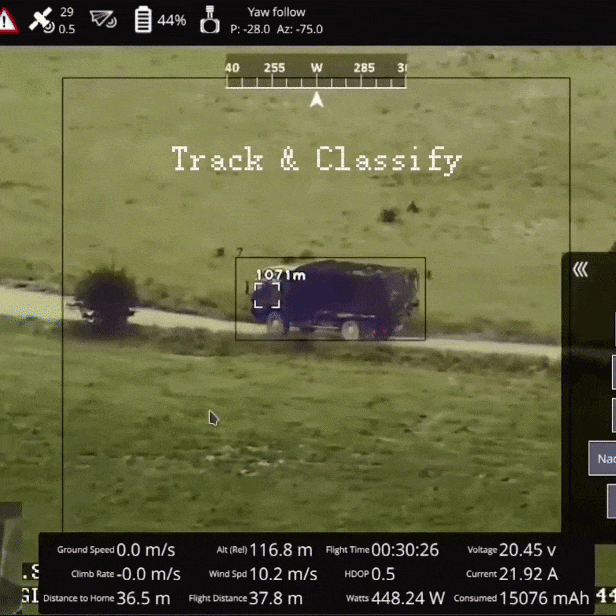Image resolution: width=616 pixels, height=616 pixels.
Task: Click the Flight Distance 37.8 m value
Action: (276, 598)
